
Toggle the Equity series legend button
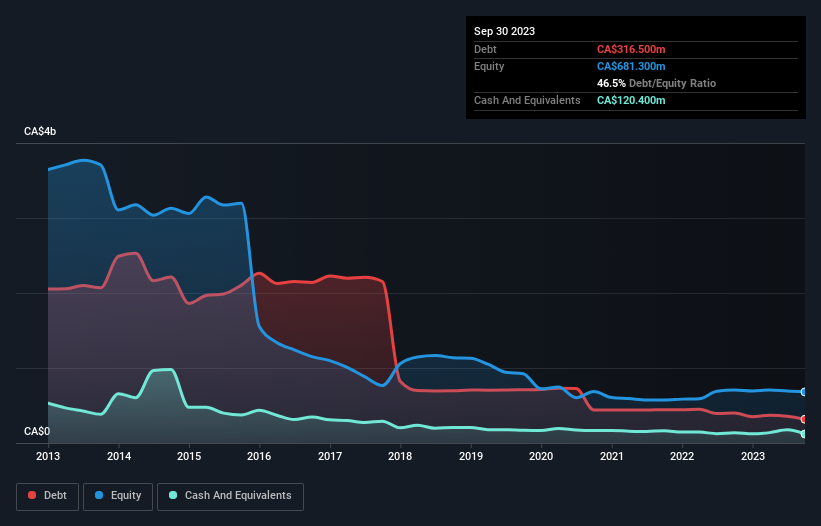click(118, 496)
